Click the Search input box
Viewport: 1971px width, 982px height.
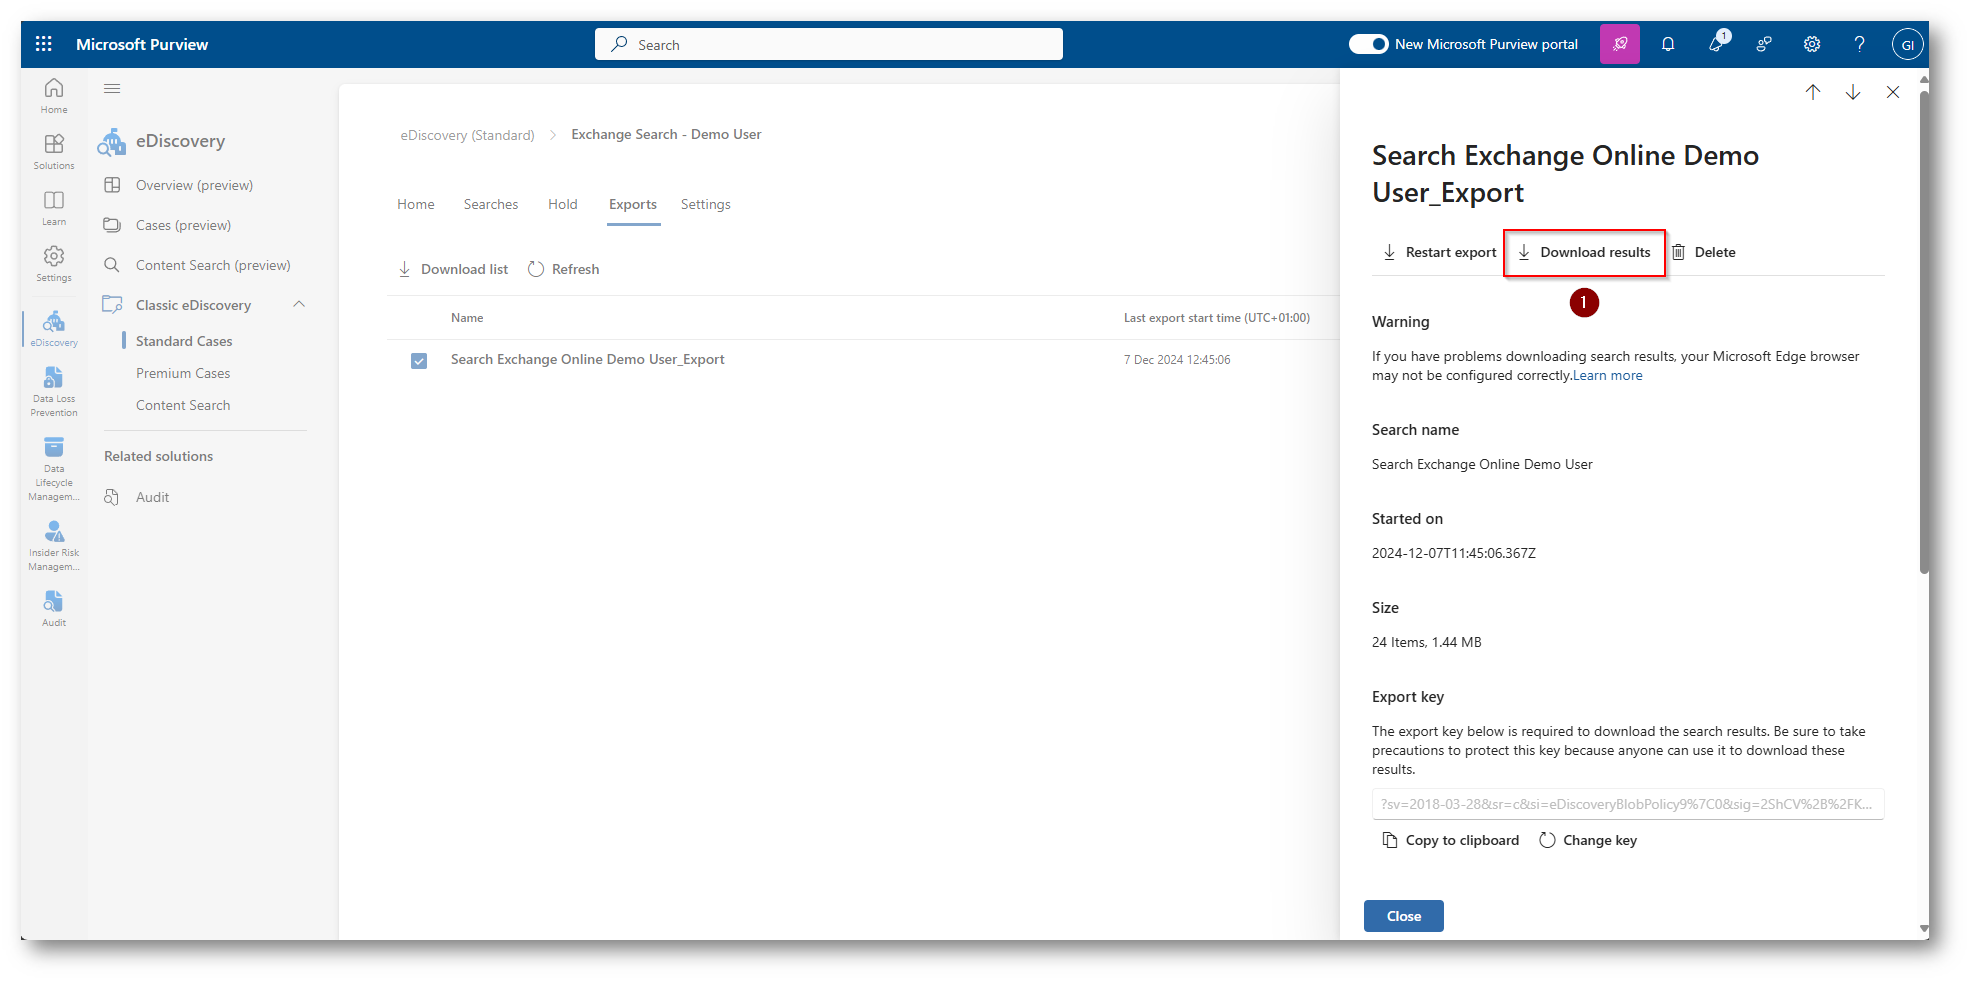[x=828, y=45]
